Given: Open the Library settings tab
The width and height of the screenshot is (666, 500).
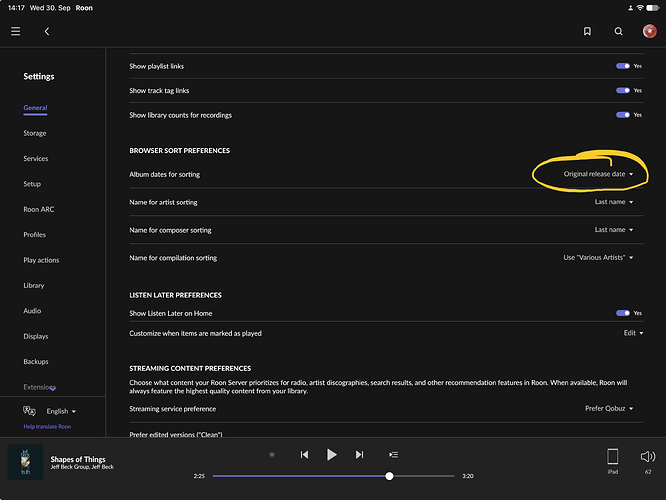Looking at the screenshot, I should point(34,285).
